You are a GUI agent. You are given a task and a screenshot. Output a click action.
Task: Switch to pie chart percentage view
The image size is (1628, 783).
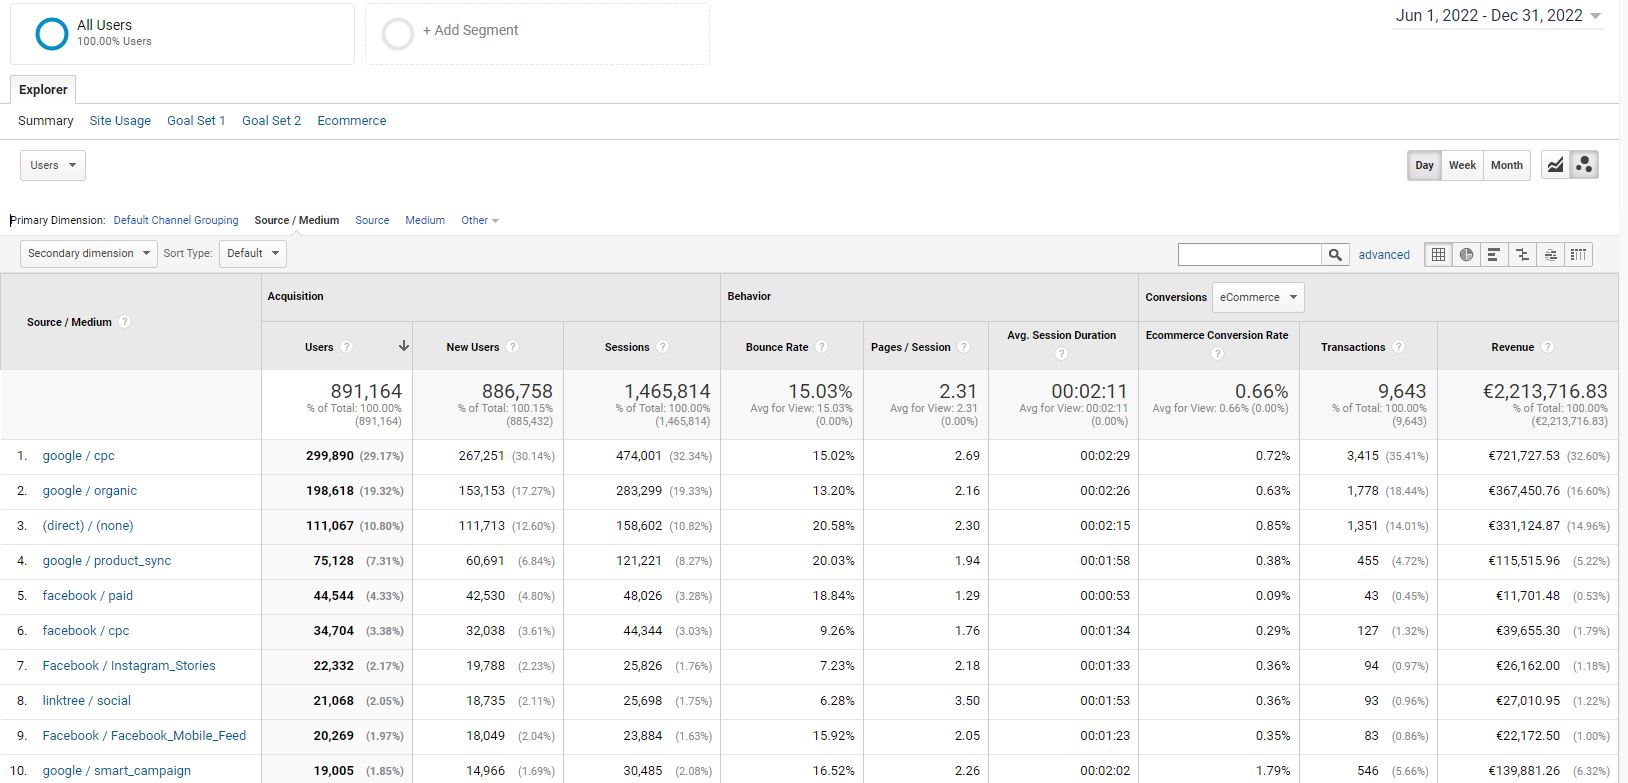pyautogui.click(x=1466, y=255)
